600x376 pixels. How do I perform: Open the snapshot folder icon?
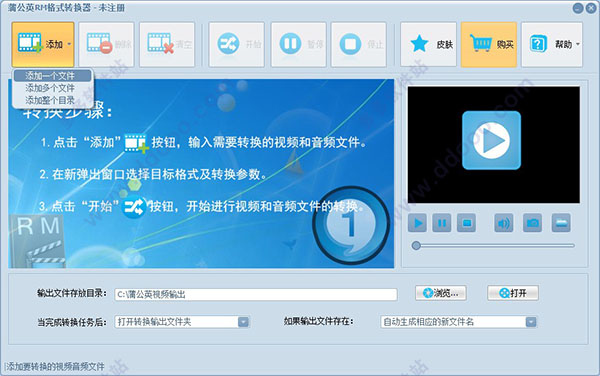pos(561,223)
